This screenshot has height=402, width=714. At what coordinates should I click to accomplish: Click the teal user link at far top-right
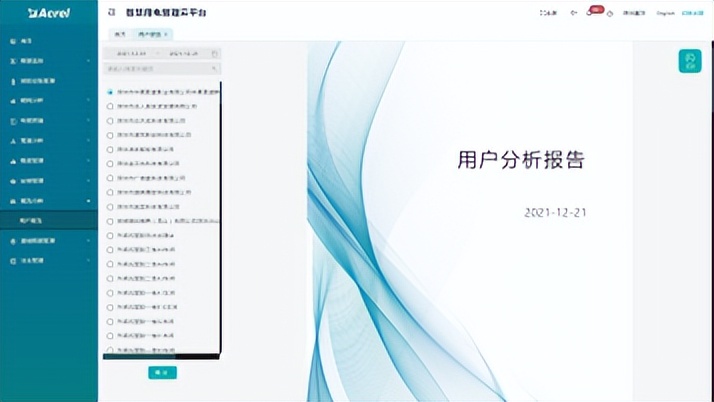coord(693,13)
